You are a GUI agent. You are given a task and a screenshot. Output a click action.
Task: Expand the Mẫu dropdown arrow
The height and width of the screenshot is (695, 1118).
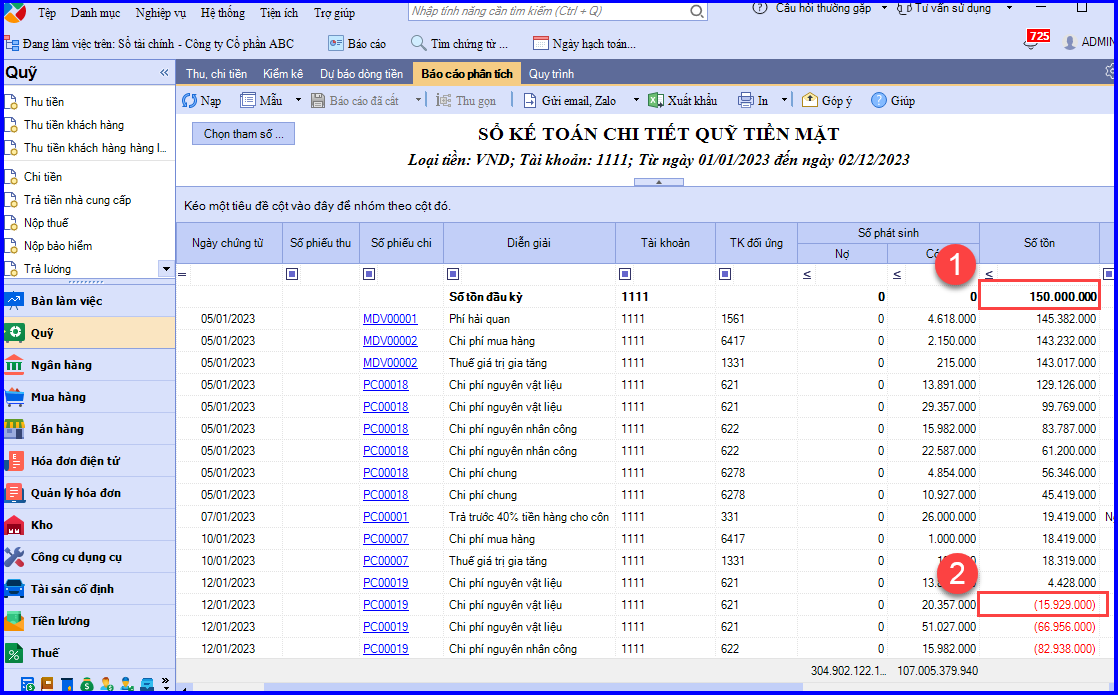tap(298, 101)
